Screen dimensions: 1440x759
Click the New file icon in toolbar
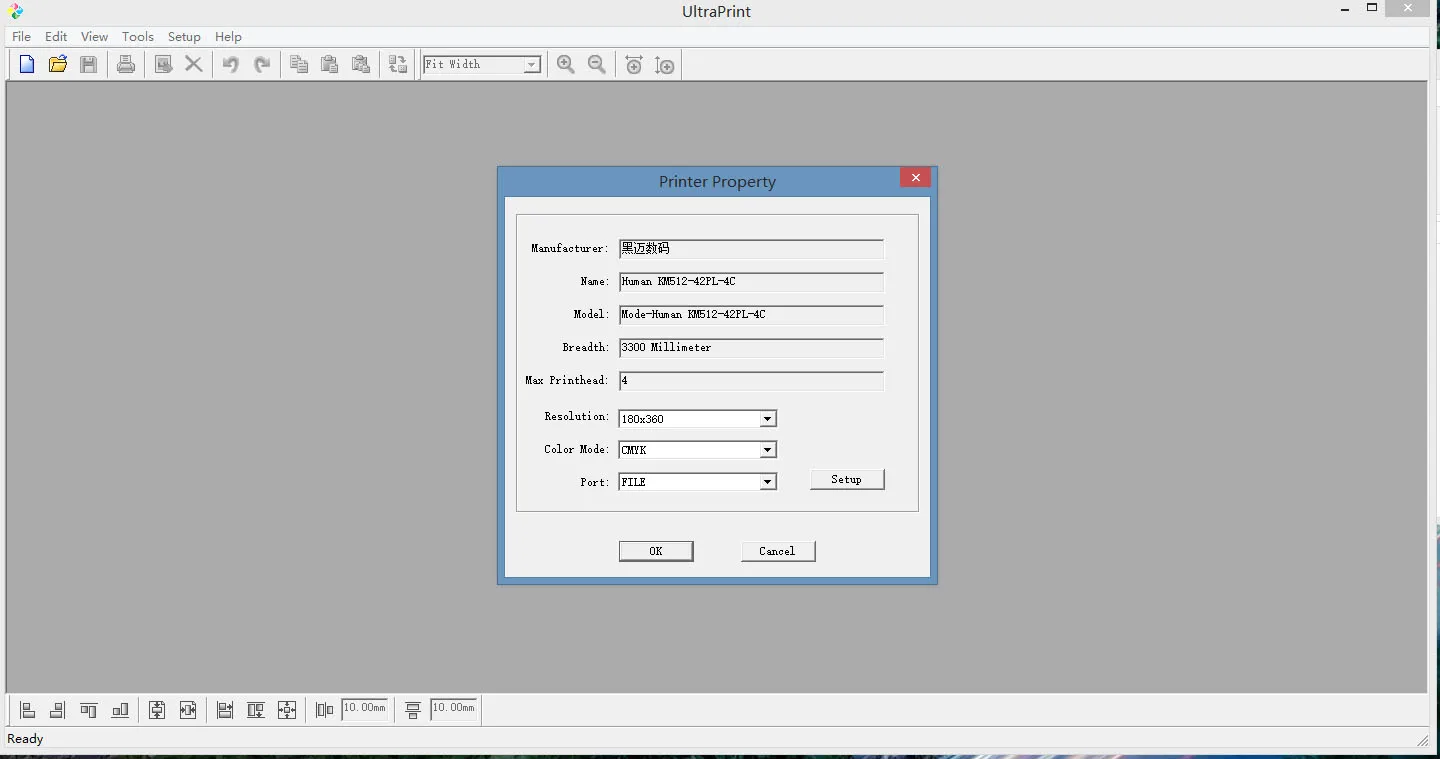pos(27,65)
